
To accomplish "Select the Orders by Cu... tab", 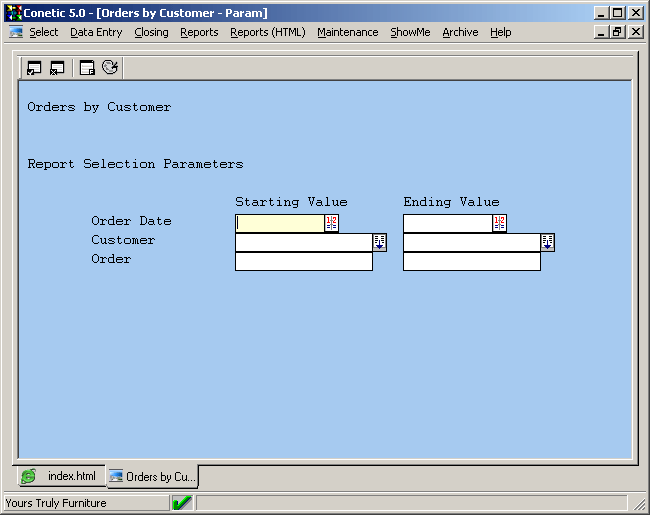I will [x=153, y=476].
